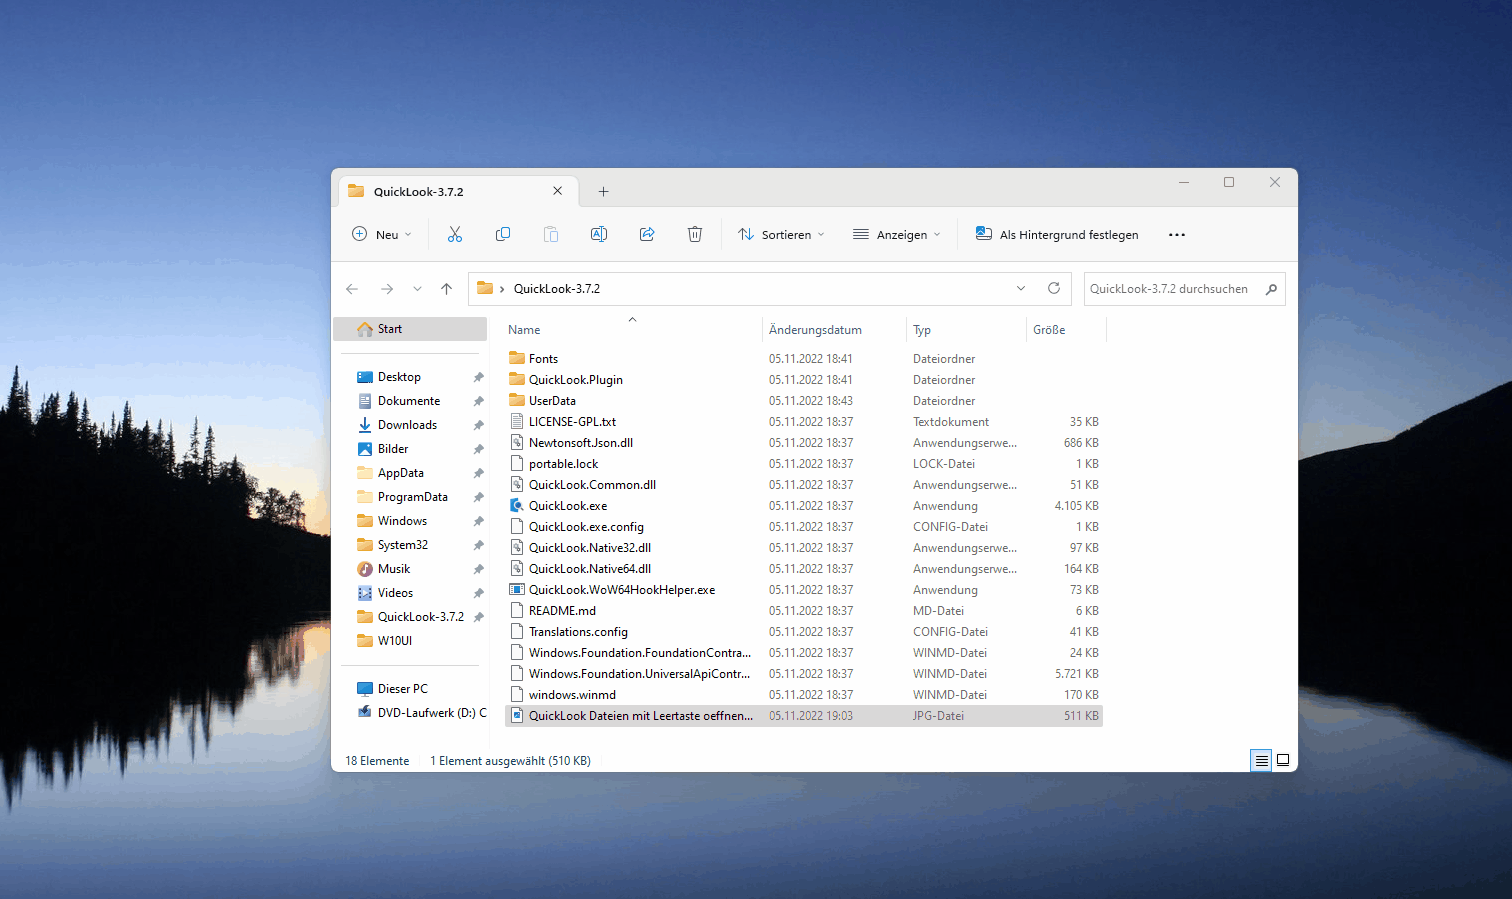Viewport: 1512px width, 899px height.
Task: Select the QuickLook-3.7.2 tab
Action: [456, 191]
